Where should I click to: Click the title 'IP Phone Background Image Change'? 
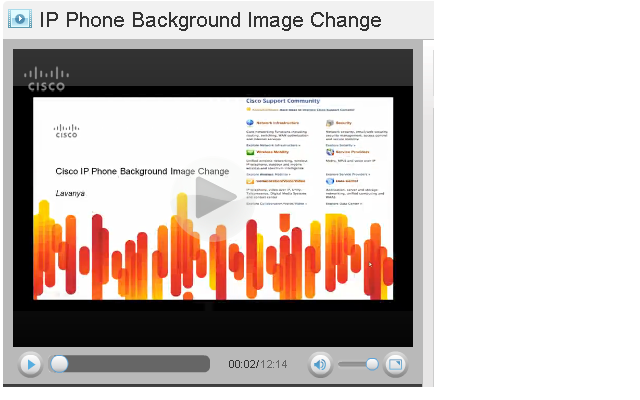(x=210, y=20)
